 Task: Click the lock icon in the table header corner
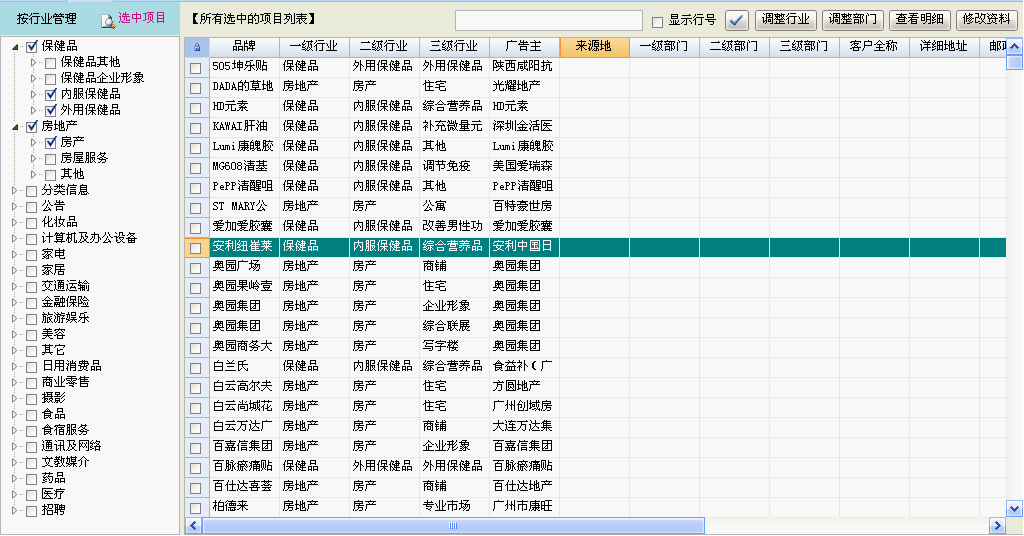(197, 47)
